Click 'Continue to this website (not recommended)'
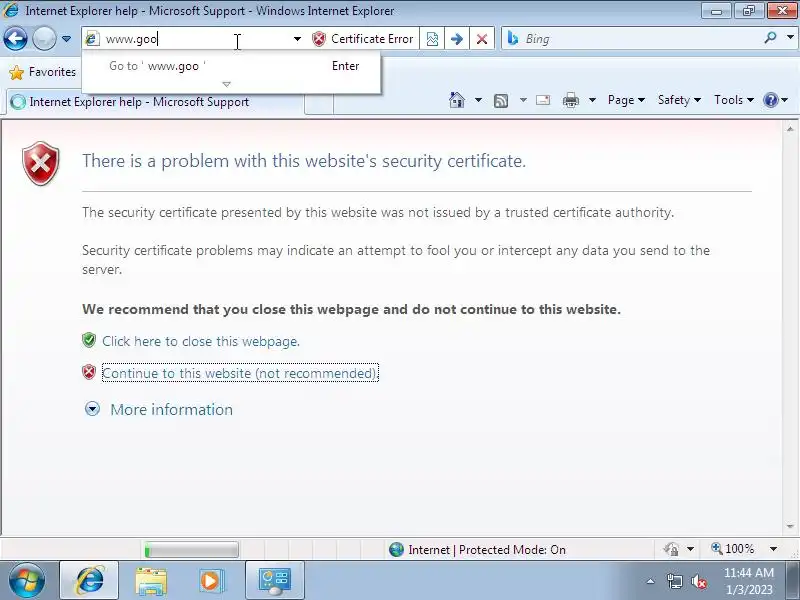 tap(240, 373)
